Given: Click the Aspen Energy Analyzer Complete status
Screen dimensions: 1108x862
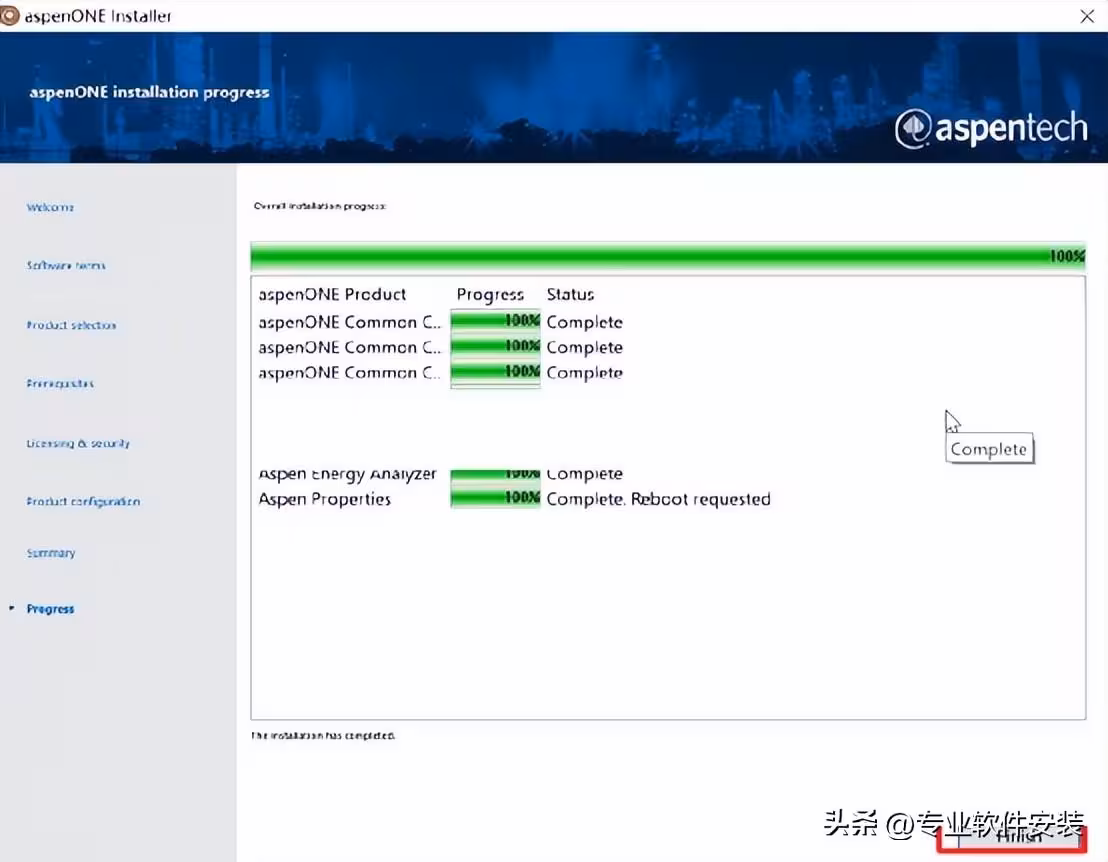Looking at the screenshot, I should tap(584, 474).
